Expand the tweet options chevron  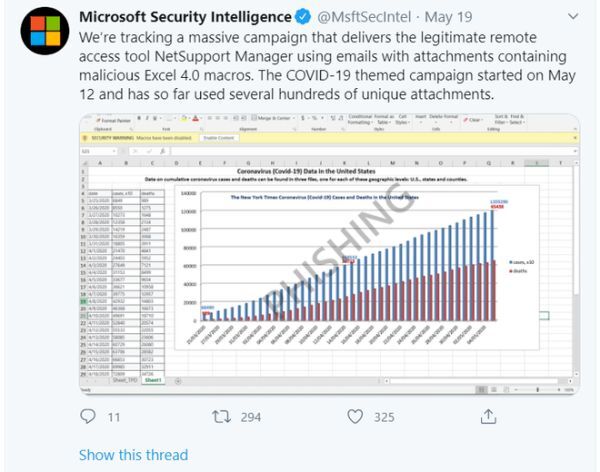coord(573,16)
